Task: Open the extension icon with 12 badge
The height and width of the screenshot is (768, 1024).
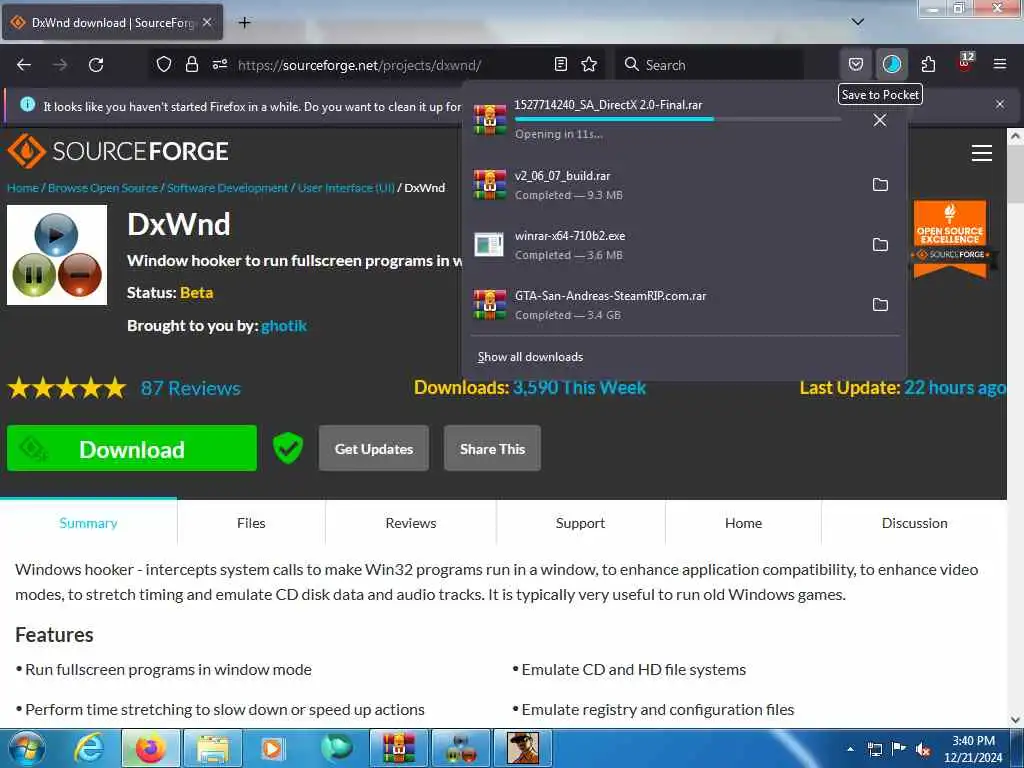Action: 965,63
